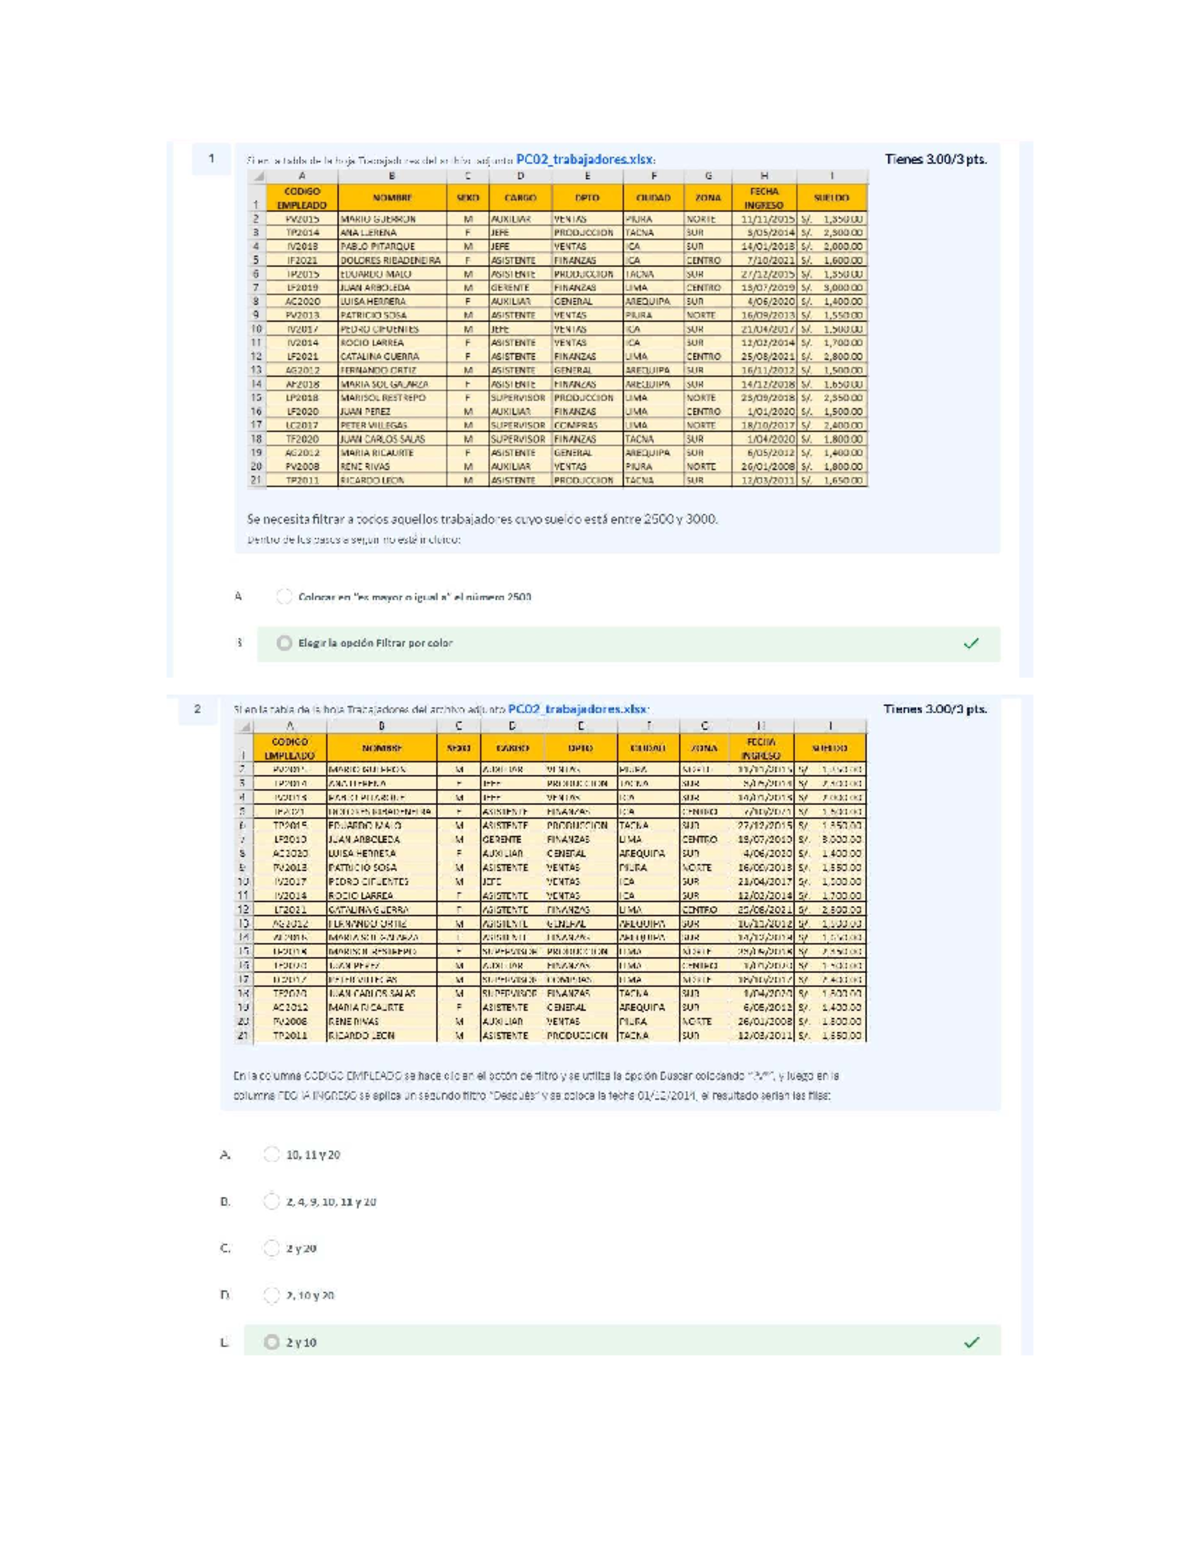Select the highlighted '2 y 10' answer radio
The width and height of the screenshot is (1200, 1553).
(271, 1342)
